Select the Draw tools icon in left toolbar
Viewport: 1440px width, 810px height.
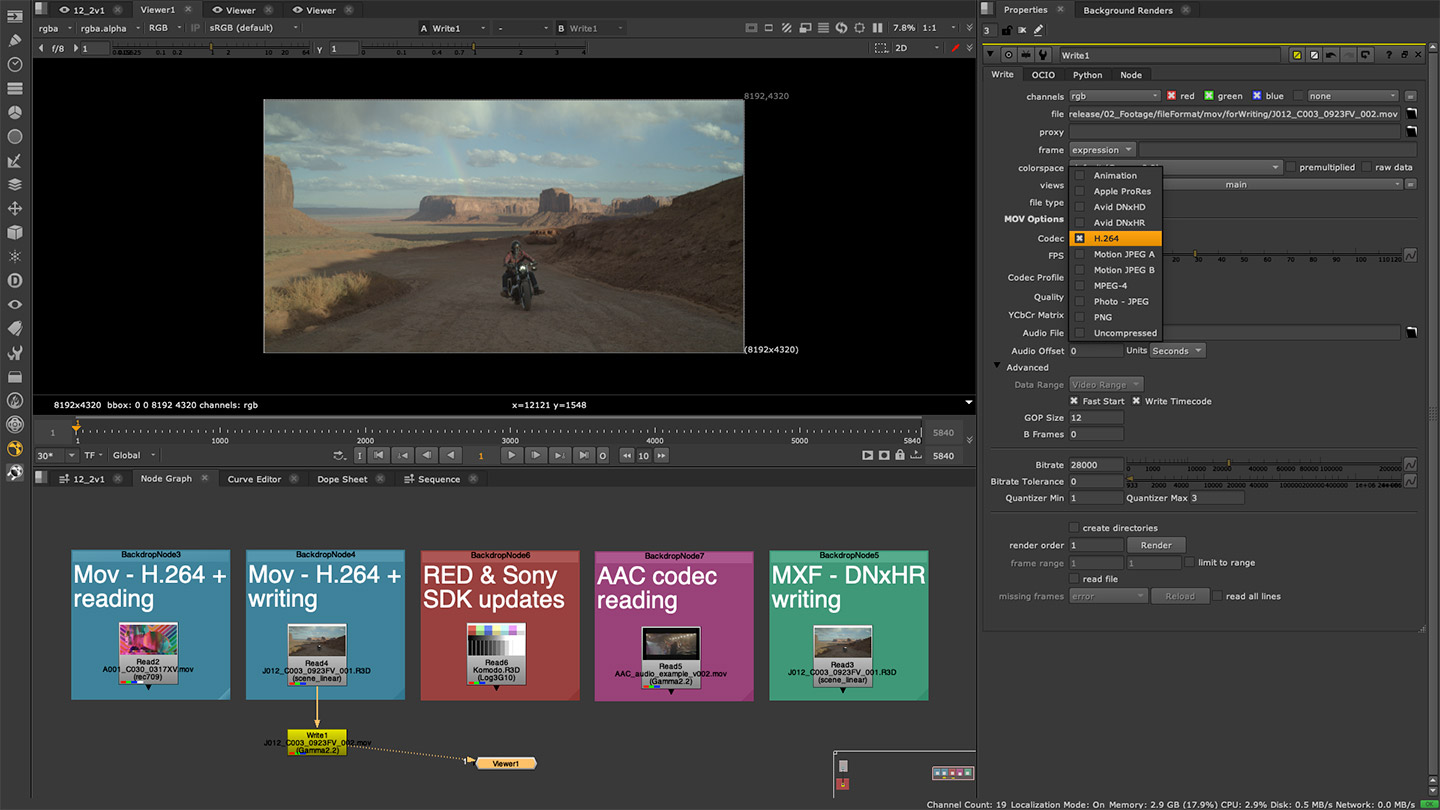point(14,41)
